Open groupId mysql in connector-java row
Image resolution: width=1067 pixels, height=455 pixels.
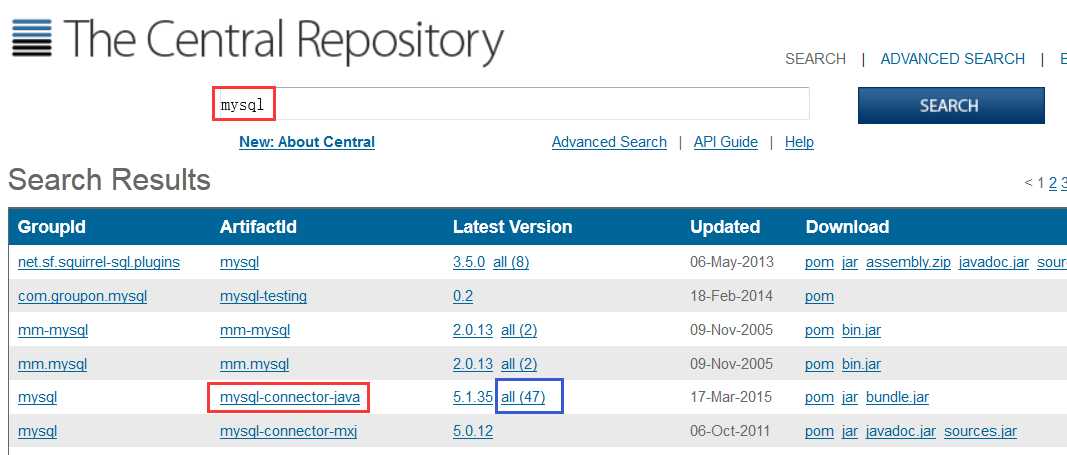pos(37,397)
